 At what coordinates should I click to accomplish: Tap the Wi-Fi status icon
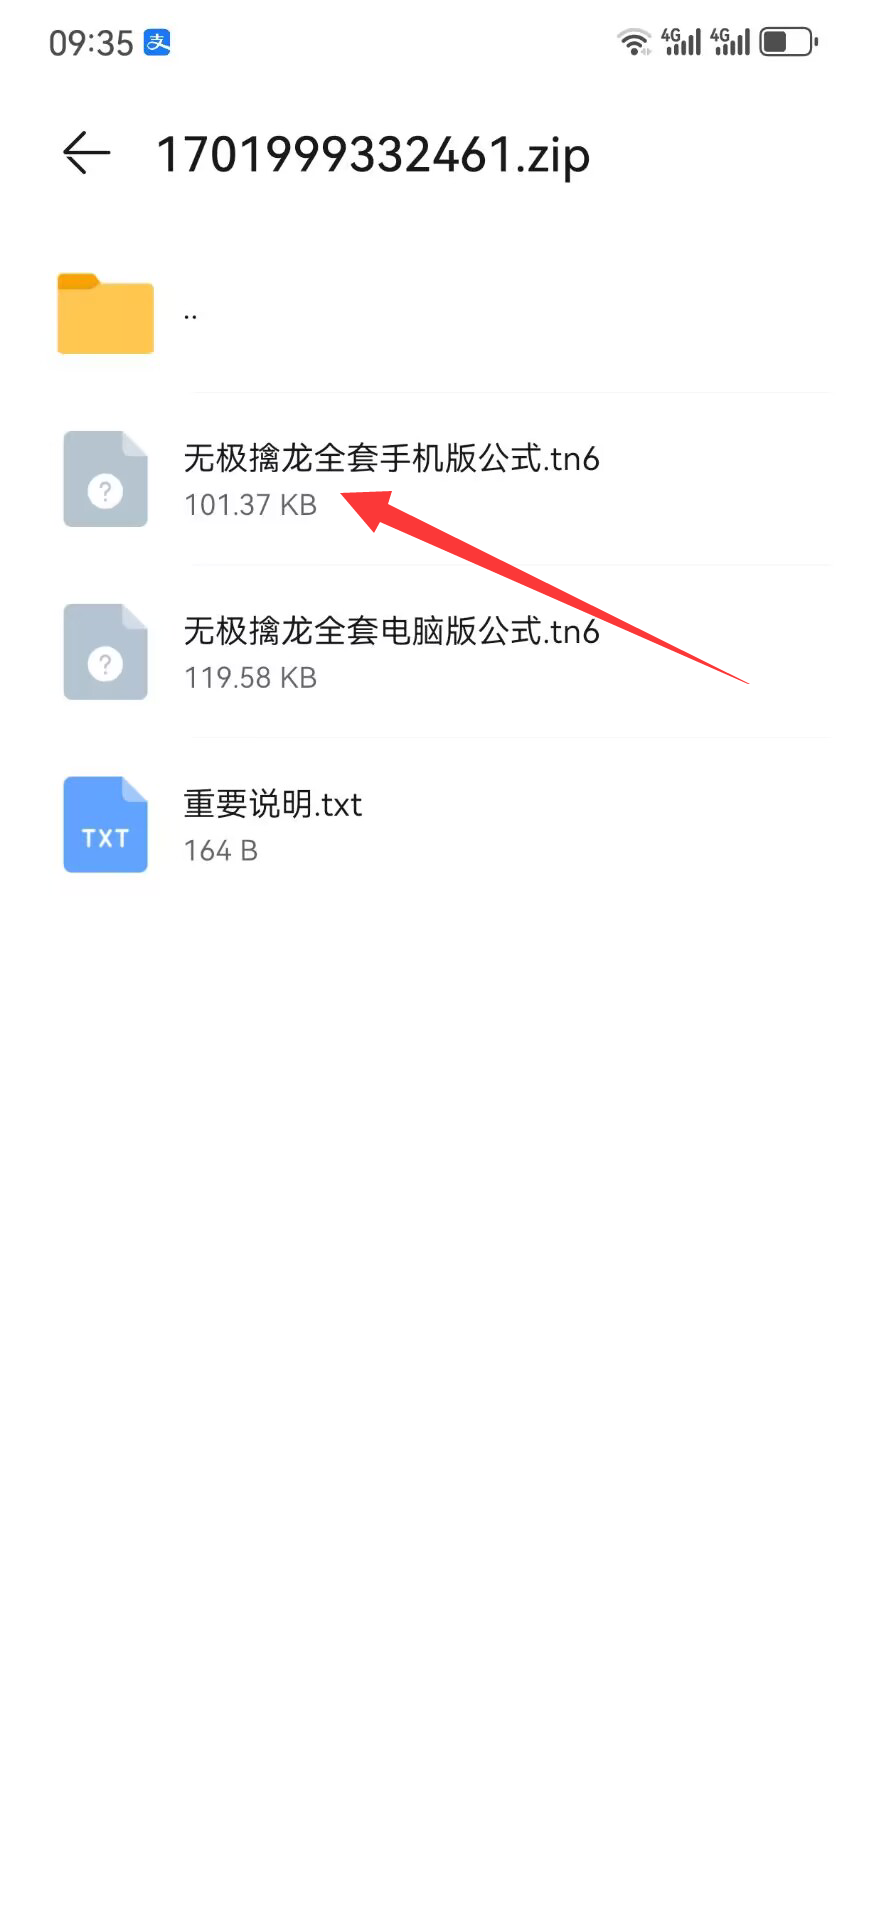(634, 42)
